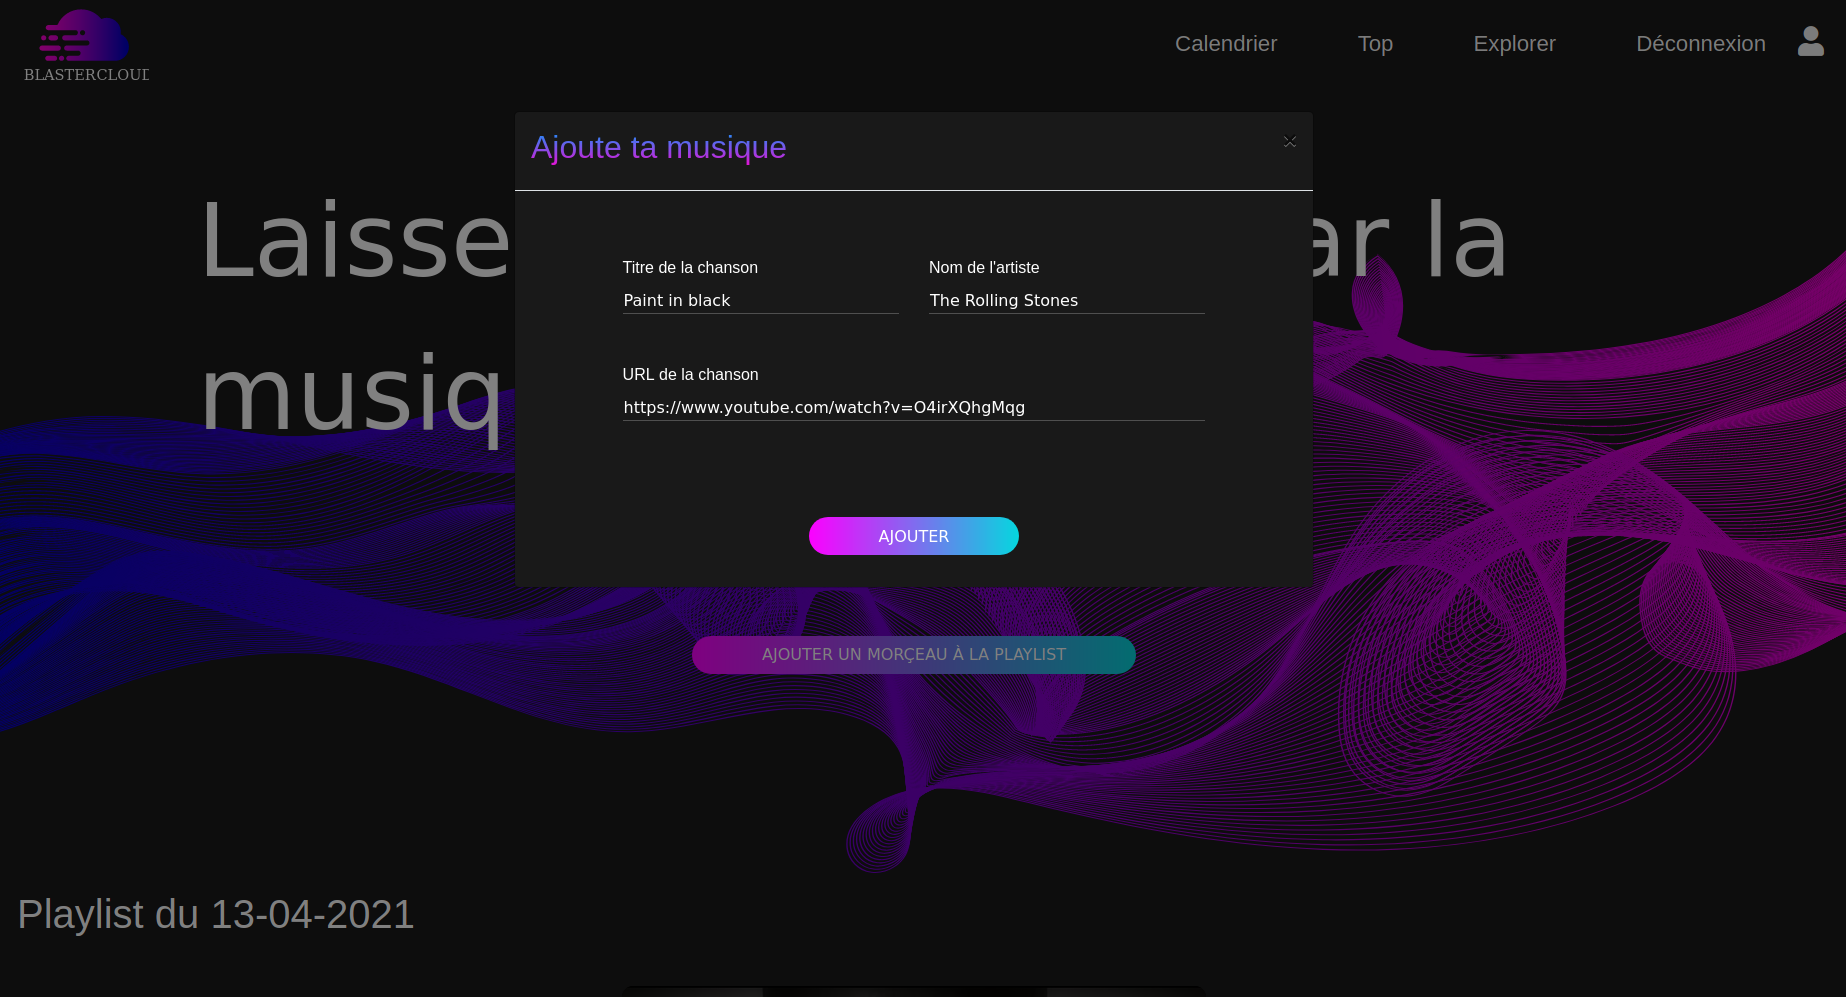Click Ajouter un morceau à la playlist
Image resolution: width=1846 pixels, height=997 pixels.
coord(913,655)
